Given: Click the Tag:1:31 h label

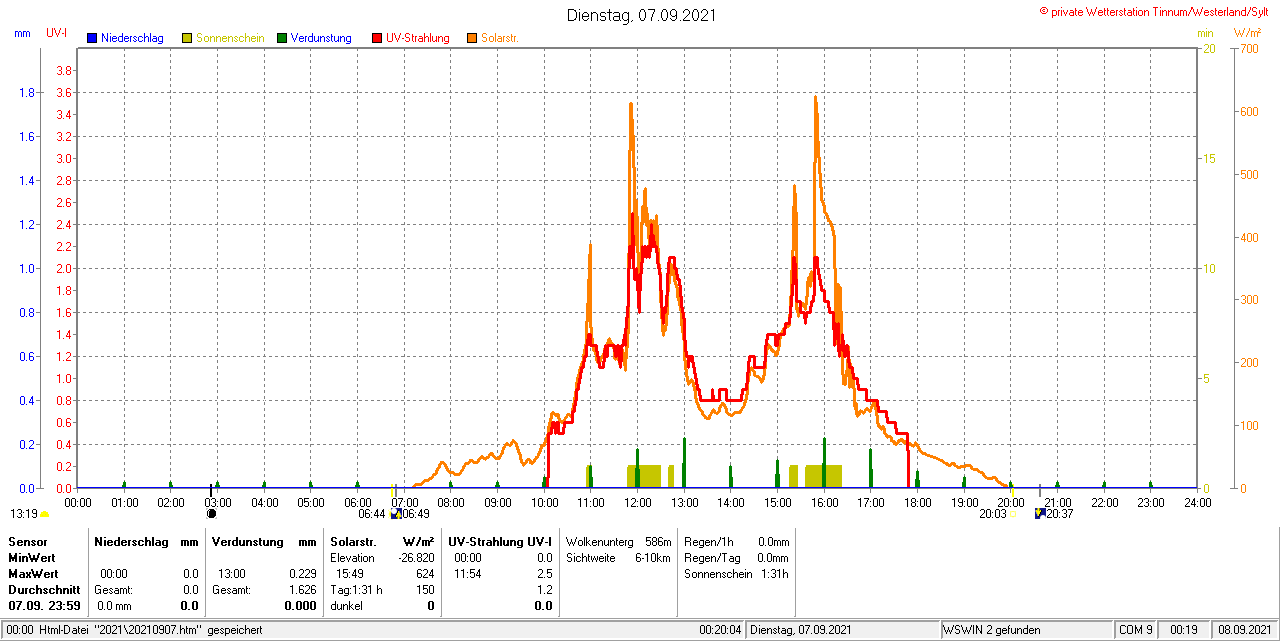Looking at the screenshot, I should [x=356, y=590].
